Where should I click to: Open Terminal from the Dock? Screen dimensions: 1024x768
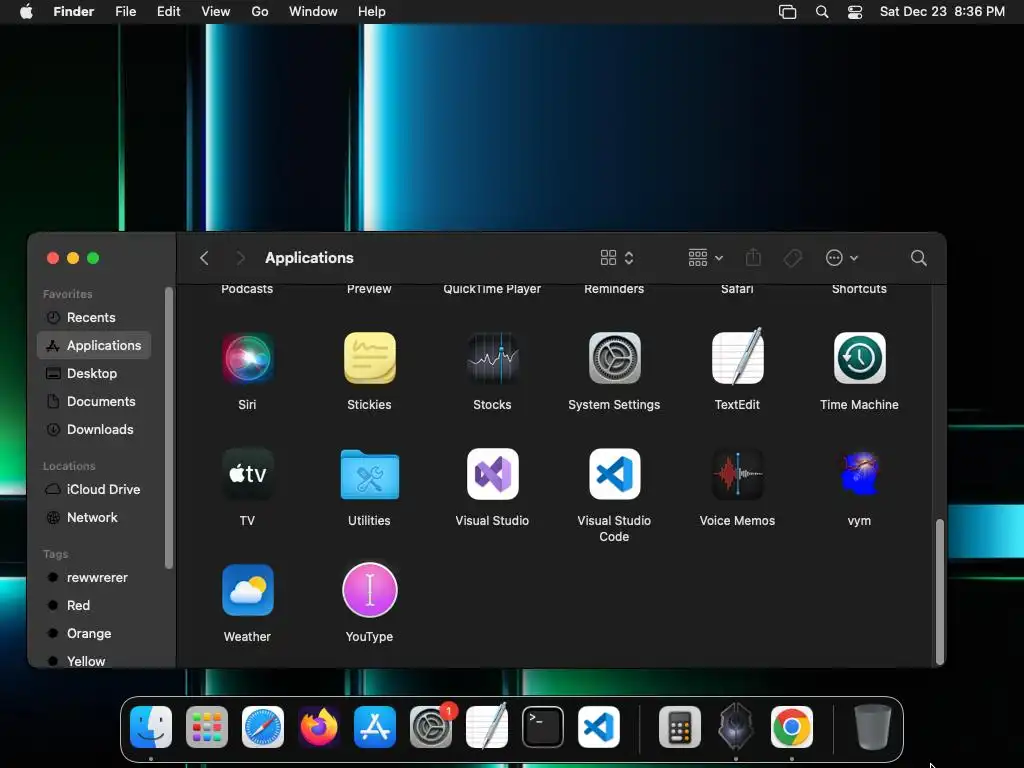pyautogui.click(x=543, y=727)
